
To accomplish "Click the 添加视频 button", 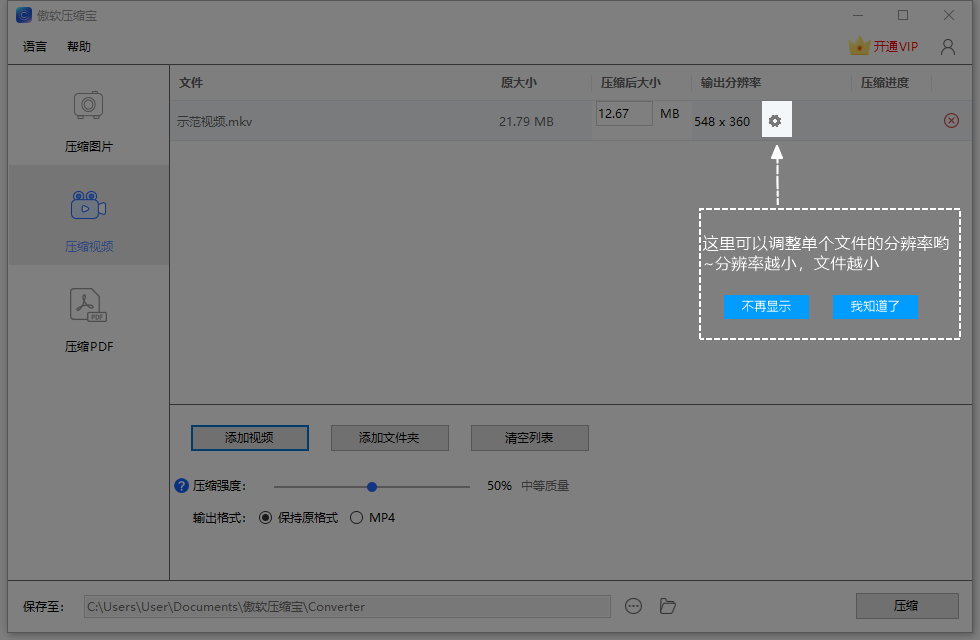I will (250, 438).
